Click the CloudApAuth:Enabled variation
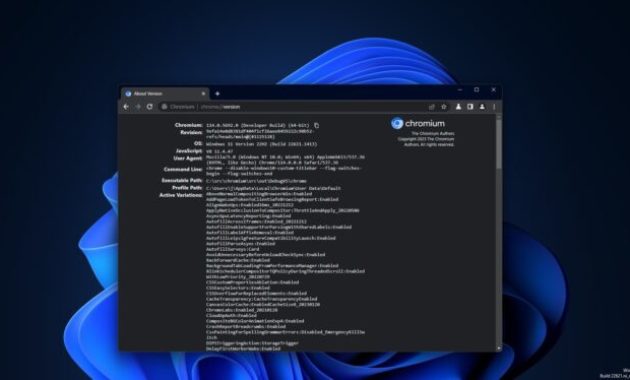 click(x=231, y=316)
